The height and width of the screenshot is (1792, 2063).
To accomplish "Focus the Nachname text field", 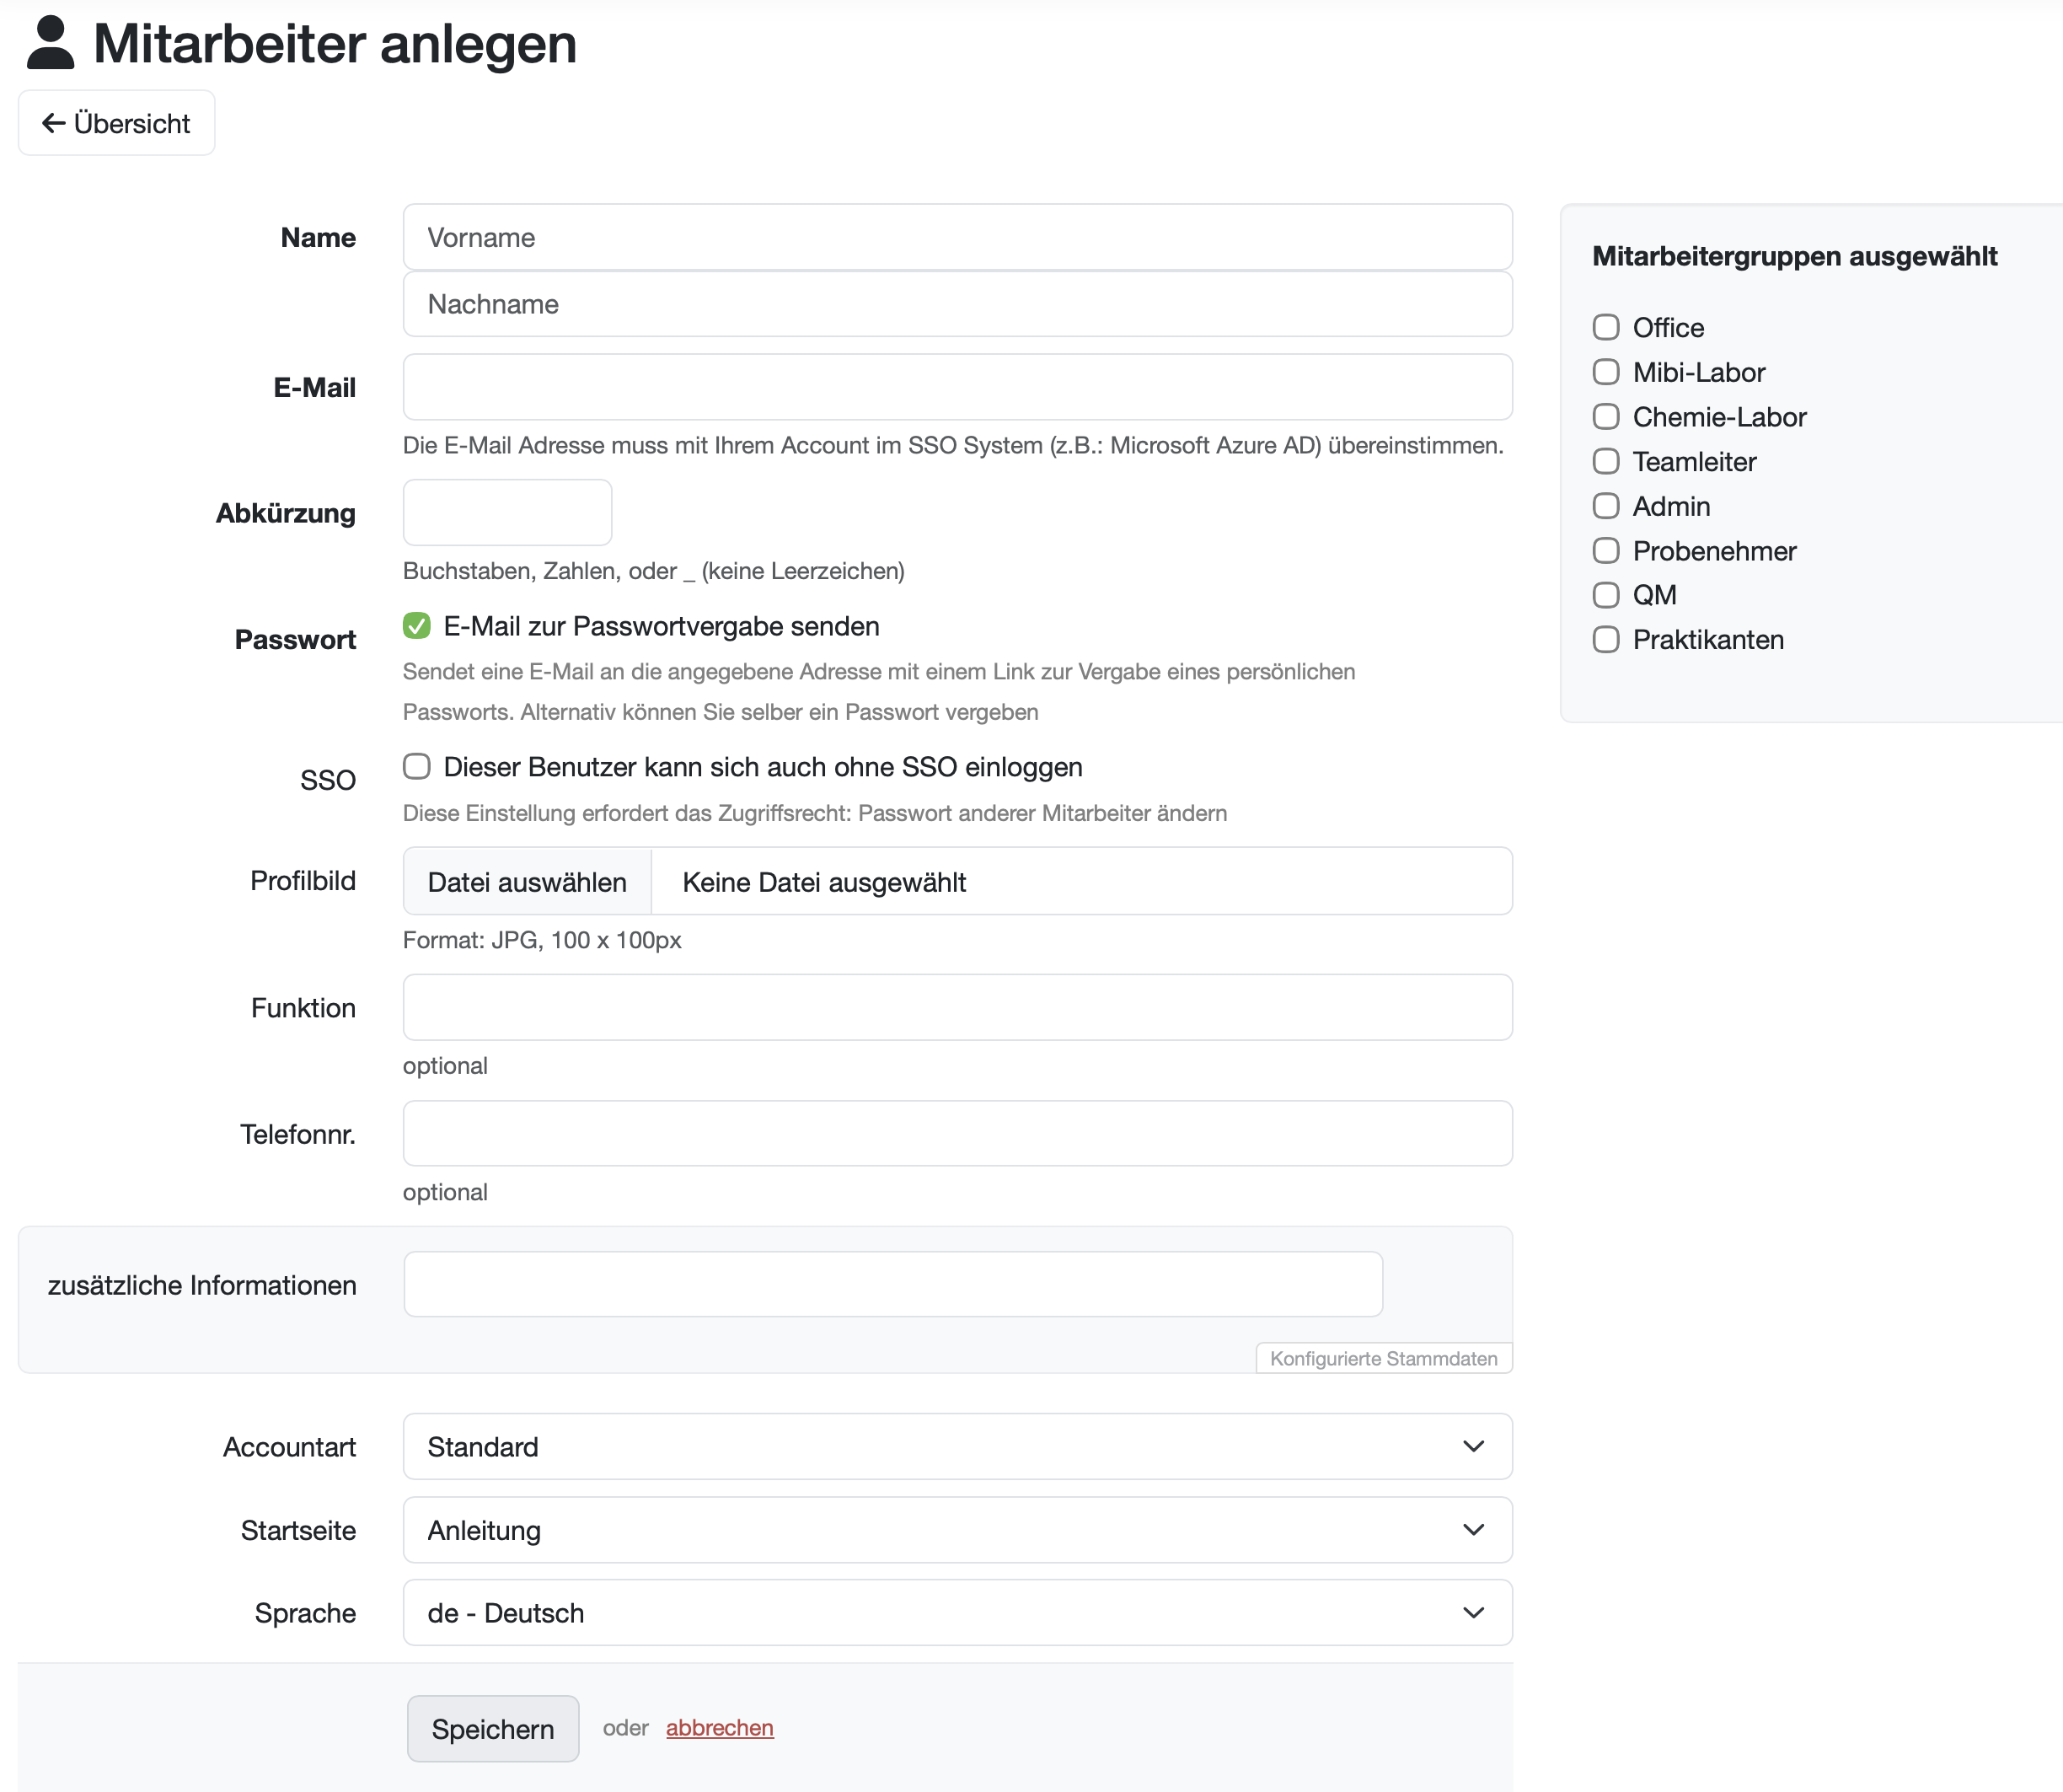I will [956, 304].
